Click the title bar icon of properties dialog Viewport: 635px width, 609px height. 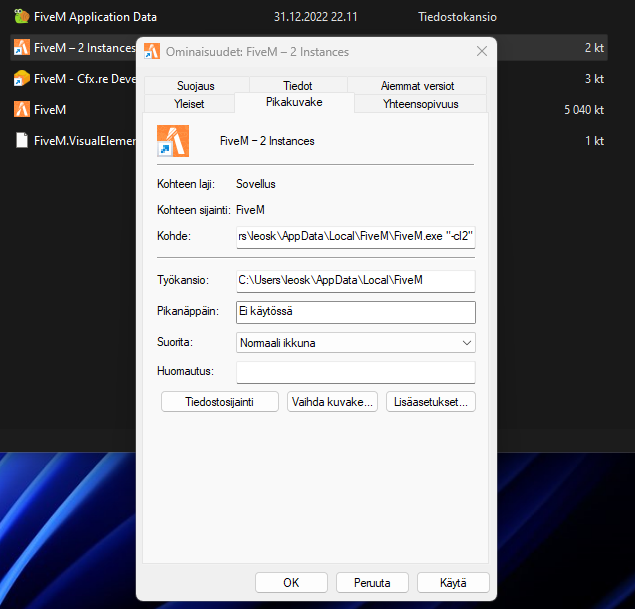pos(152,51)
